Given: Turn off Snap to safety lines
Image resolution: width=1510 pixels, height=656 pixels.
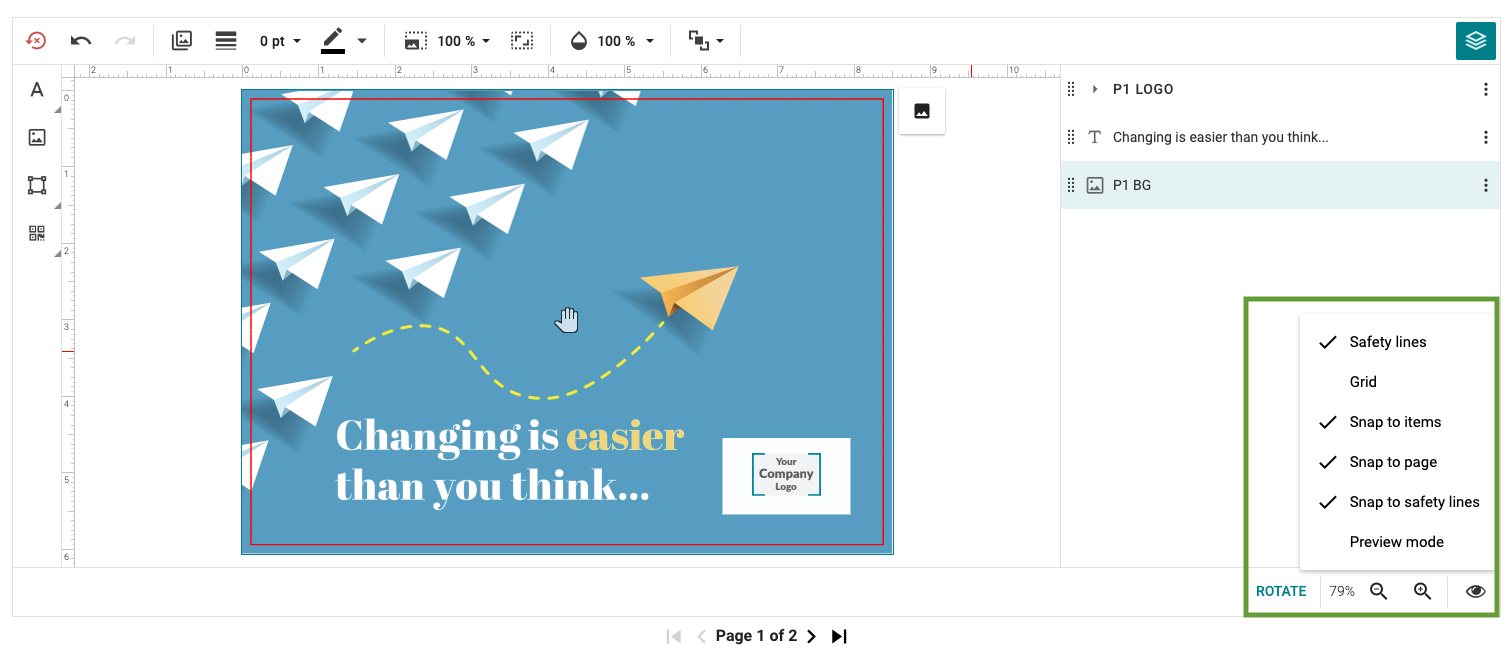Looking at the screenshot, I should (1413, 502).
